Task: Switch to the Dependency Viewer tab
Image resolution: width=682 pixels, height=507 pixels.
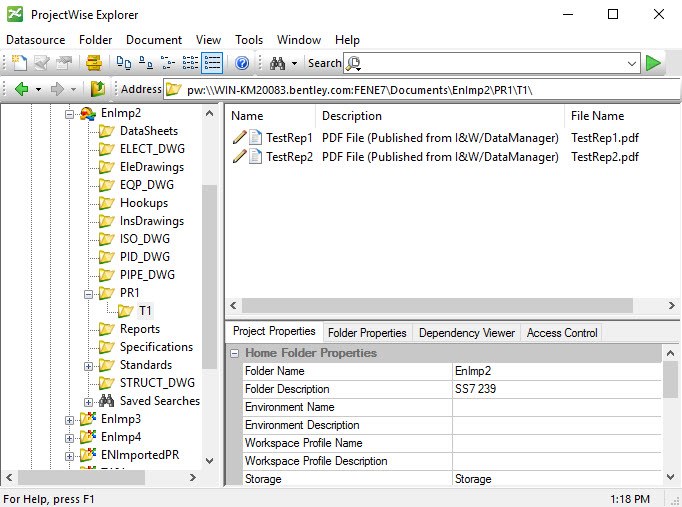Action: 467,333
